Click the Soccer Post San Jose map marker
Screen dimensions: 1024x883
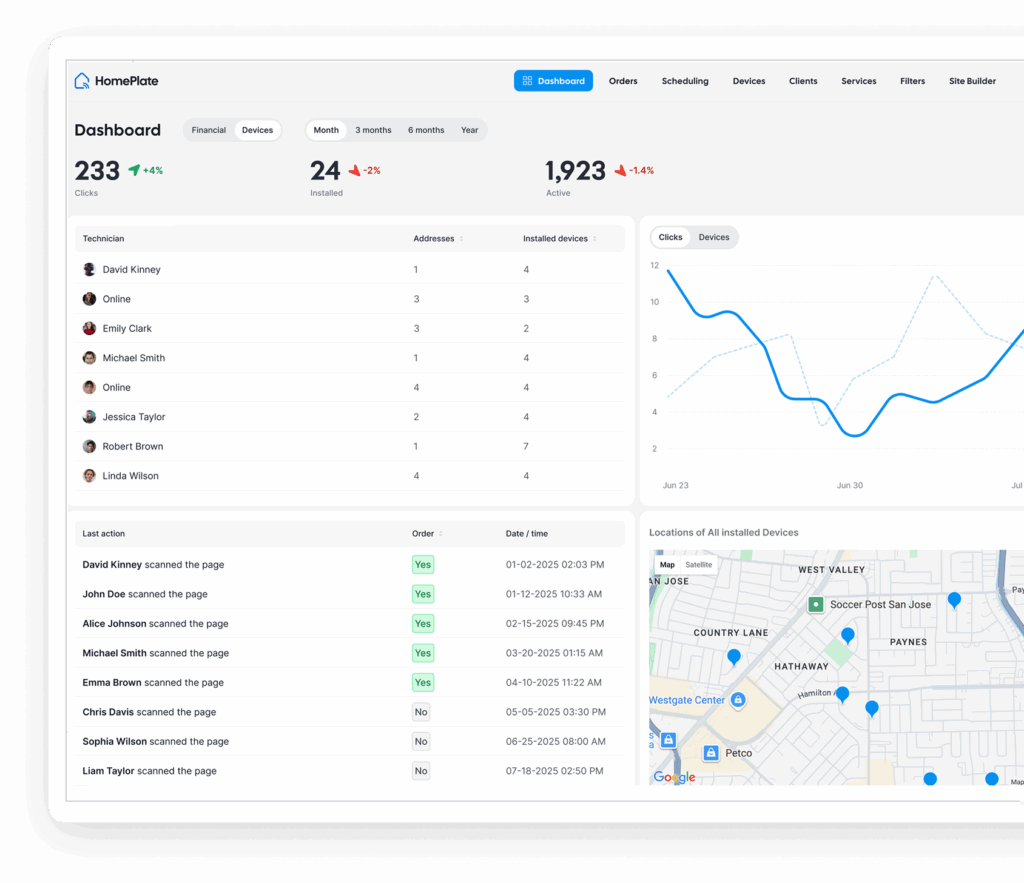[815, 604]
